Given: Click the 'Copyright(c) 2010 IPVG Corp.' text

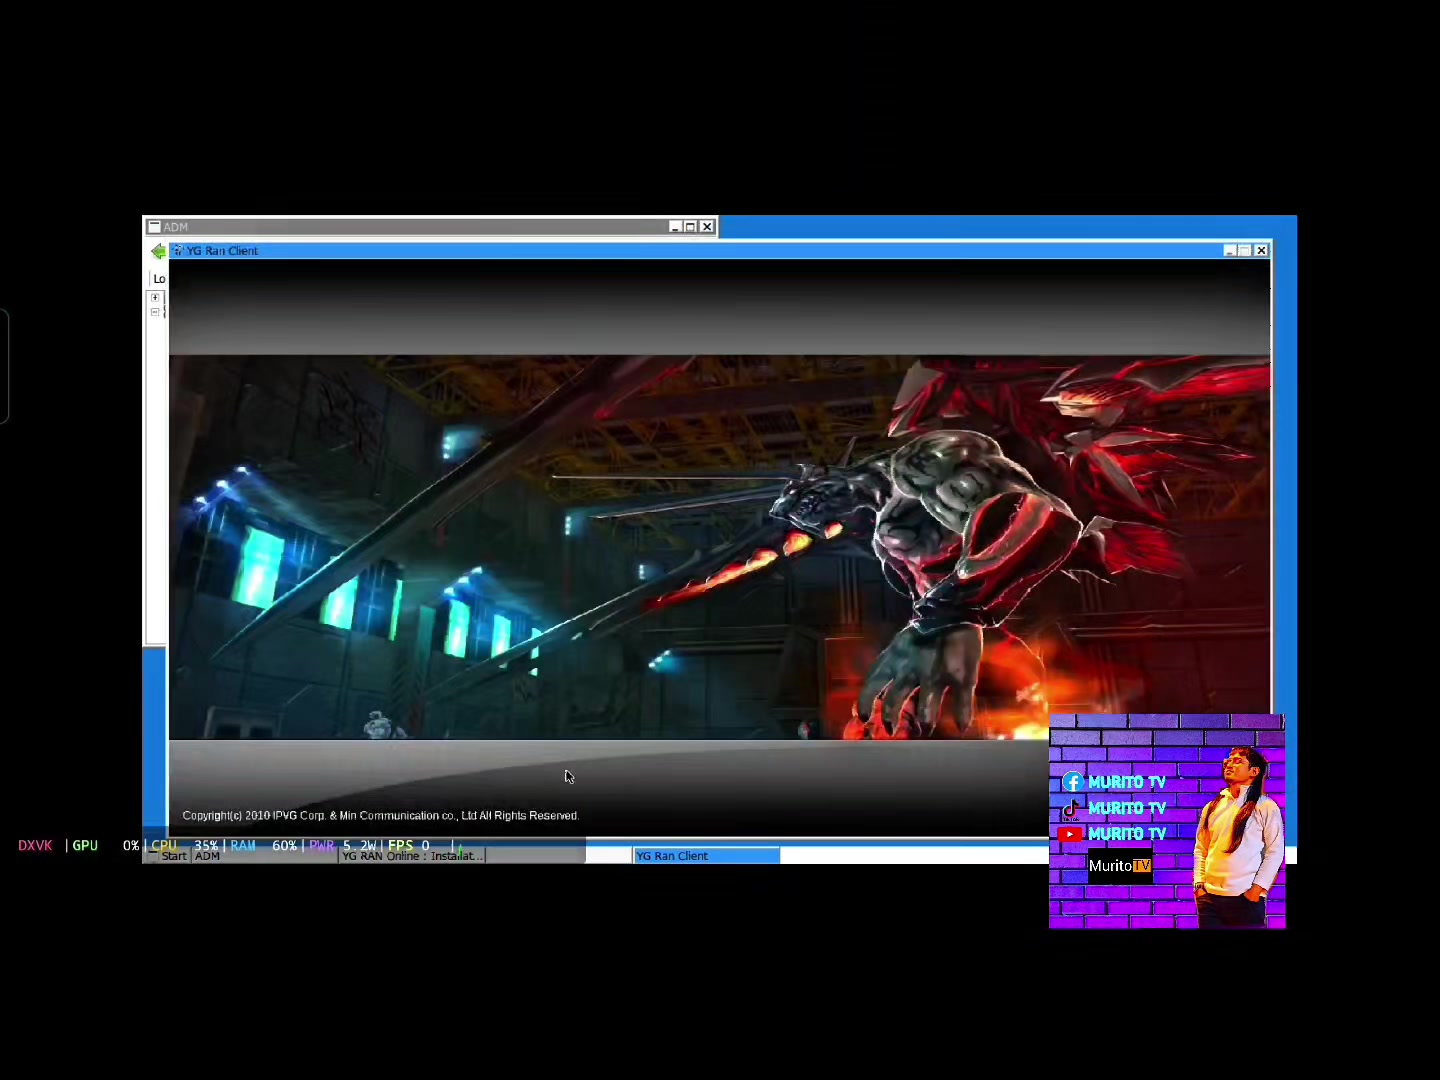Looking at the screenshot, I should (254, 816).
